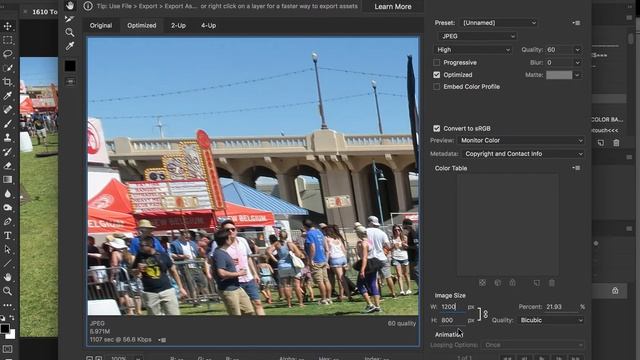Open the Blur value dropdown arrow
This screenshot has height=360, width=640.
[577, 62]
